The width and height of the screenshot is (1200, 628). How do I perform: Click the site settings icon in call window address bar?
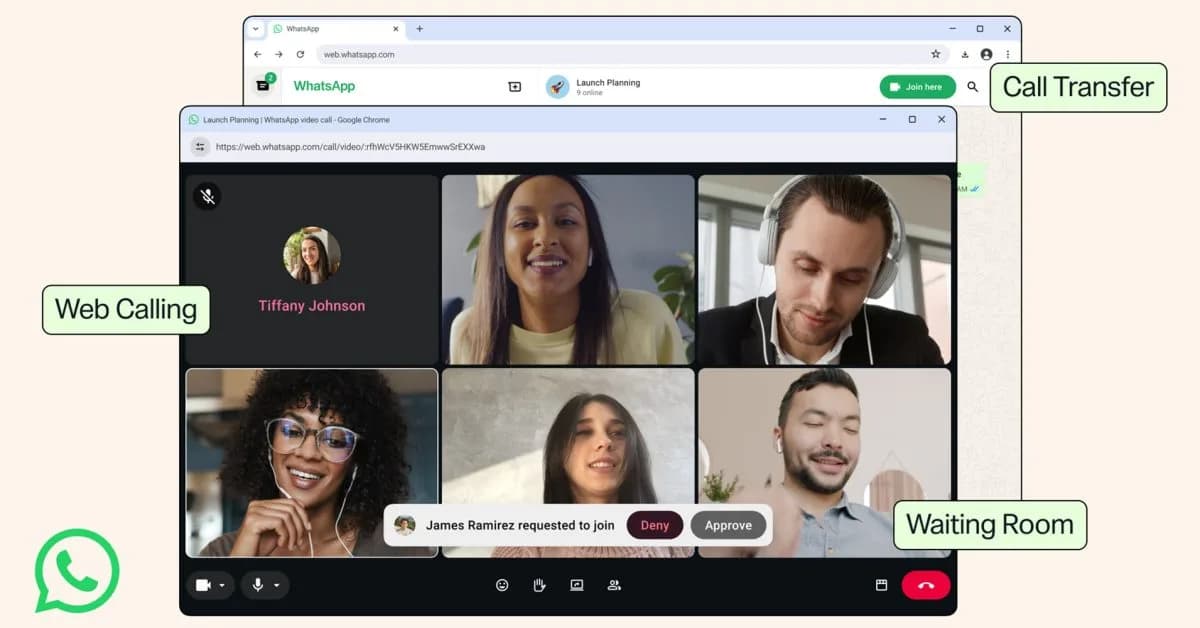200,147
